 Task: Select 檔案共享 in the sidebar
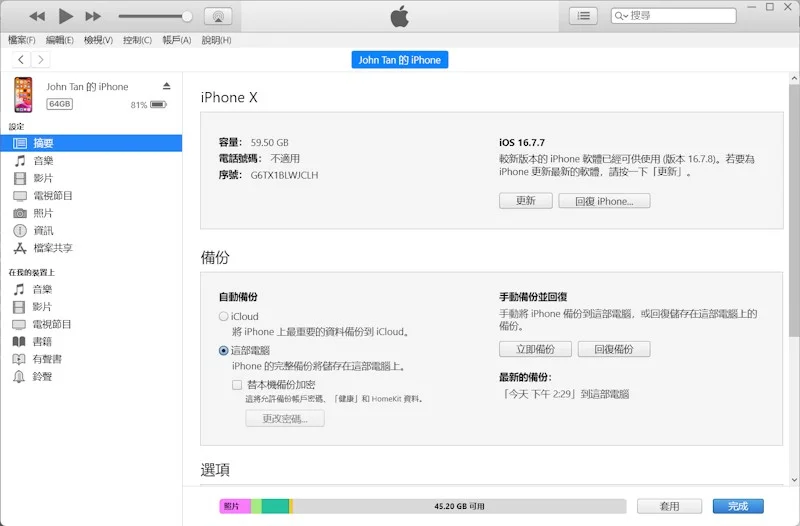(x=52, y=248)
